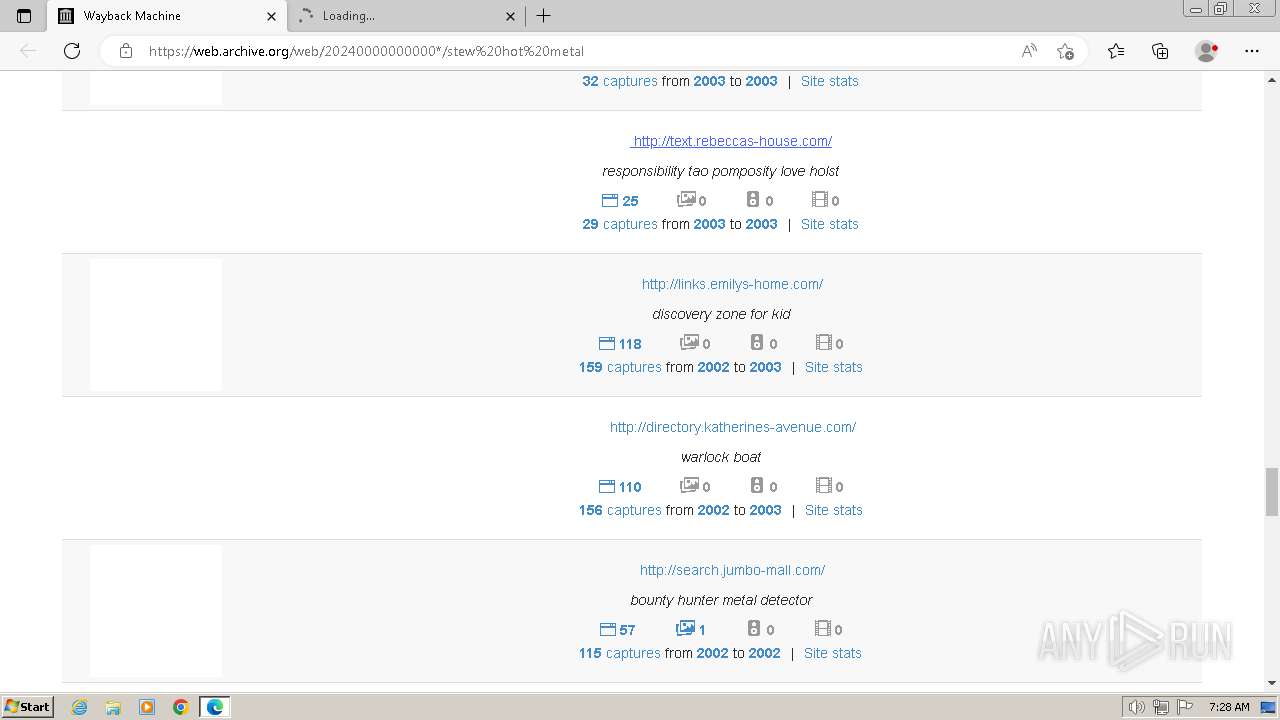1280x720 pixels.
Task: Open 32 captures link in the partly visible first result
Action: pyautogui.click(x=620, y=81)
